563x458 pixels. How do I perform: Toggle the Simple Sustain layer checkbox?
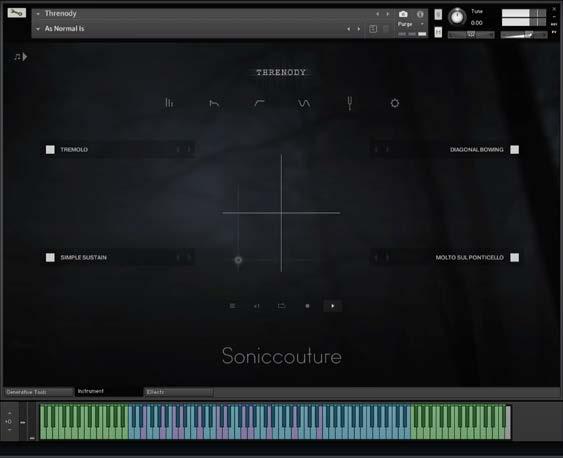point(50,257)
